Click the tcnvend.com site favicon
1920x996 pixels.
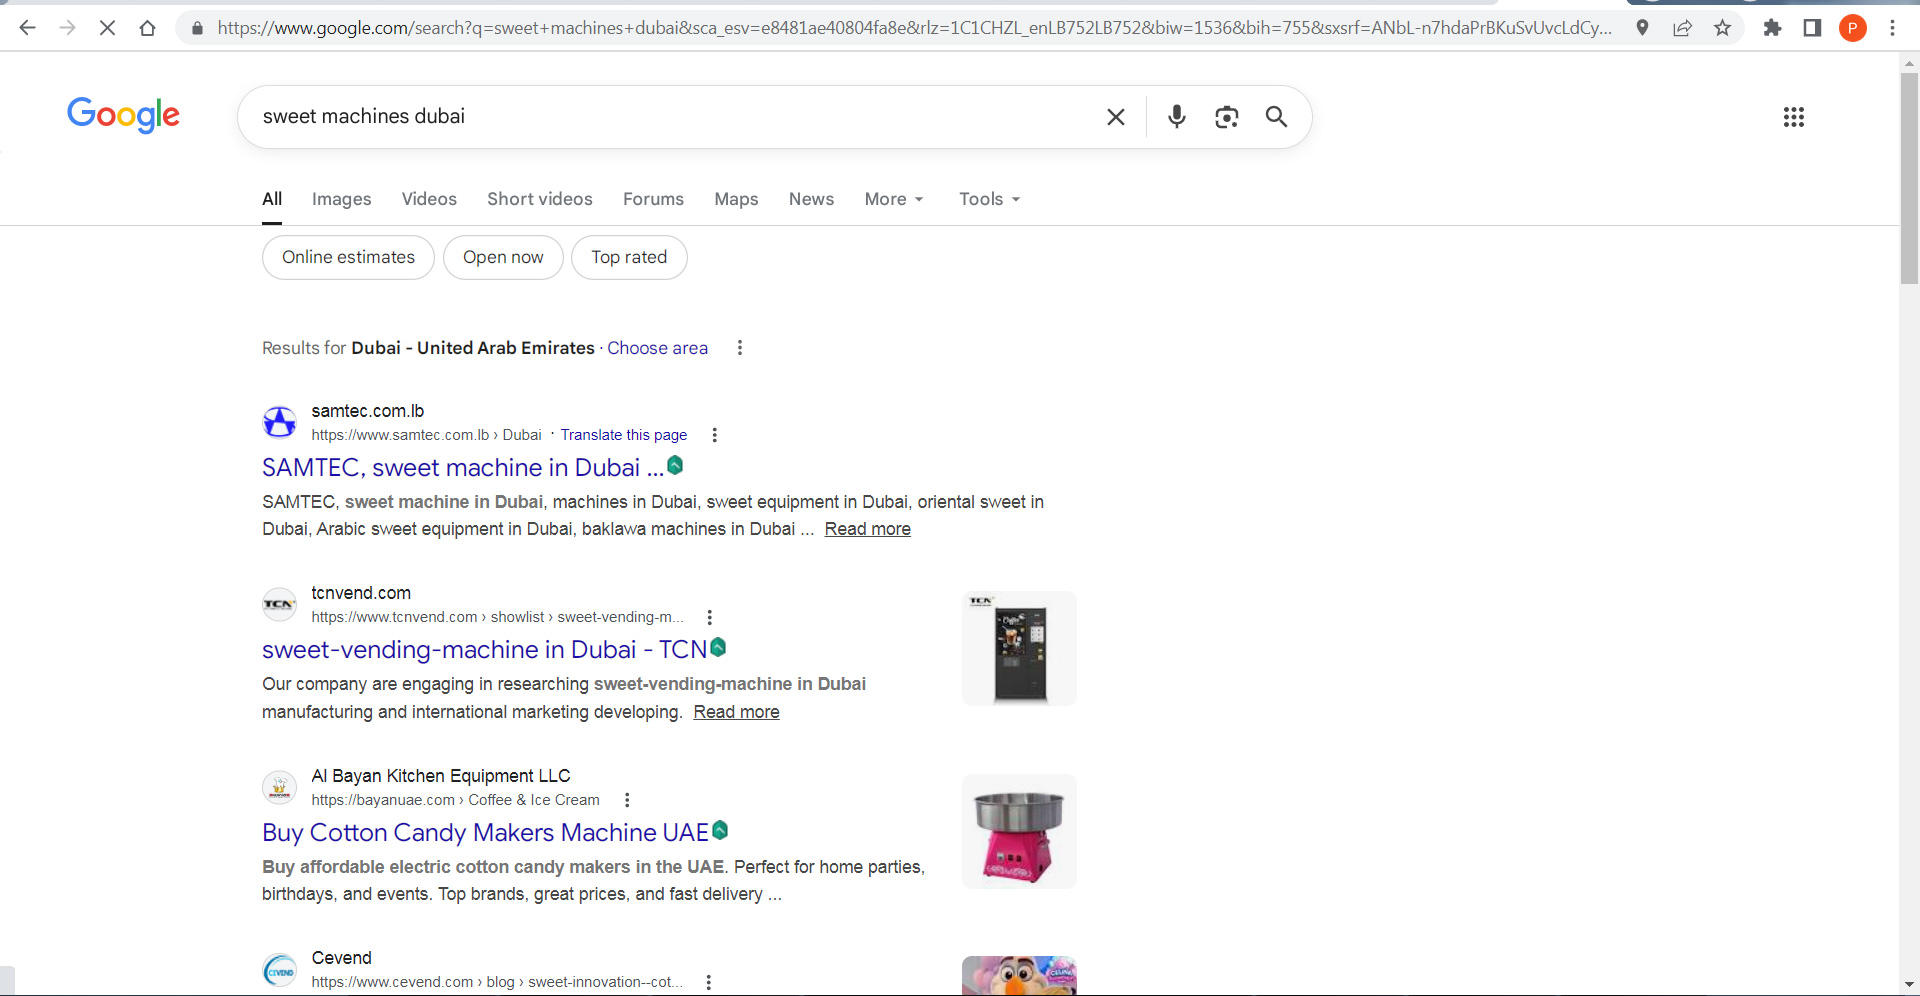[x=280, y=604]
